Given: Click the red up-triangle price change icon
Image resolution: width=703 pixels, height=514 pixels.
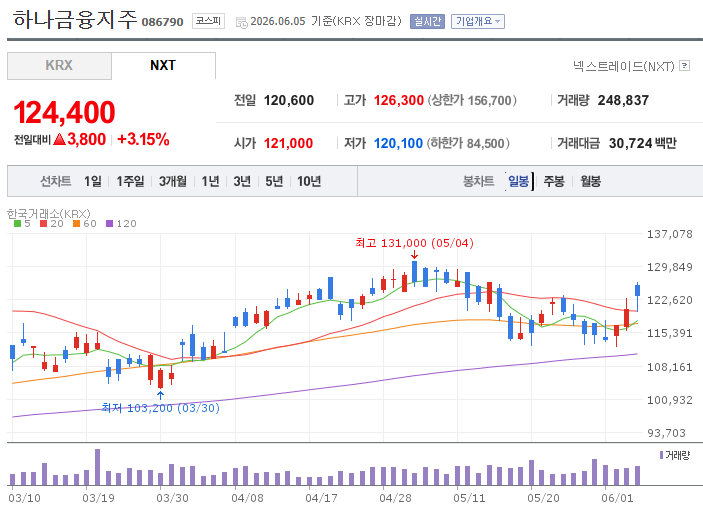Looking at the screenshot, I should tap(59, 139).
